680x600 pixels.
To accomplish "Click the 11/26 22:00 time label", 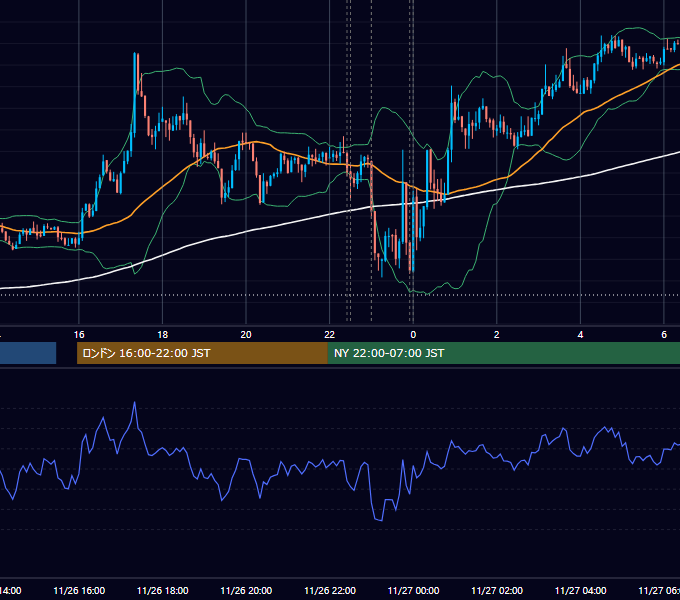I will (330, 590).
